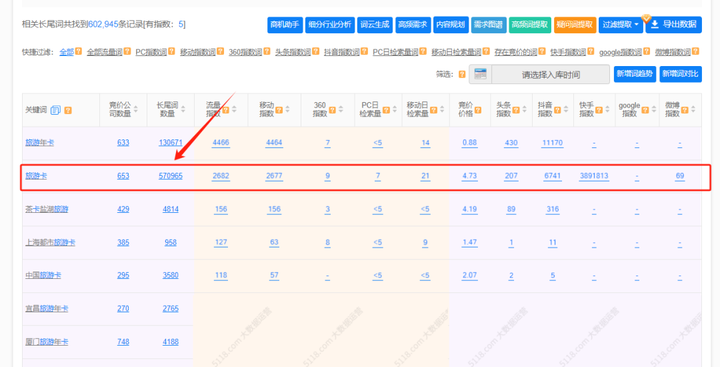The width and height of the screenshot is (720, 367).
Task: Open keyword link 厦门旅游年卡
Action: pyautogui.click(x=46, y=342)
